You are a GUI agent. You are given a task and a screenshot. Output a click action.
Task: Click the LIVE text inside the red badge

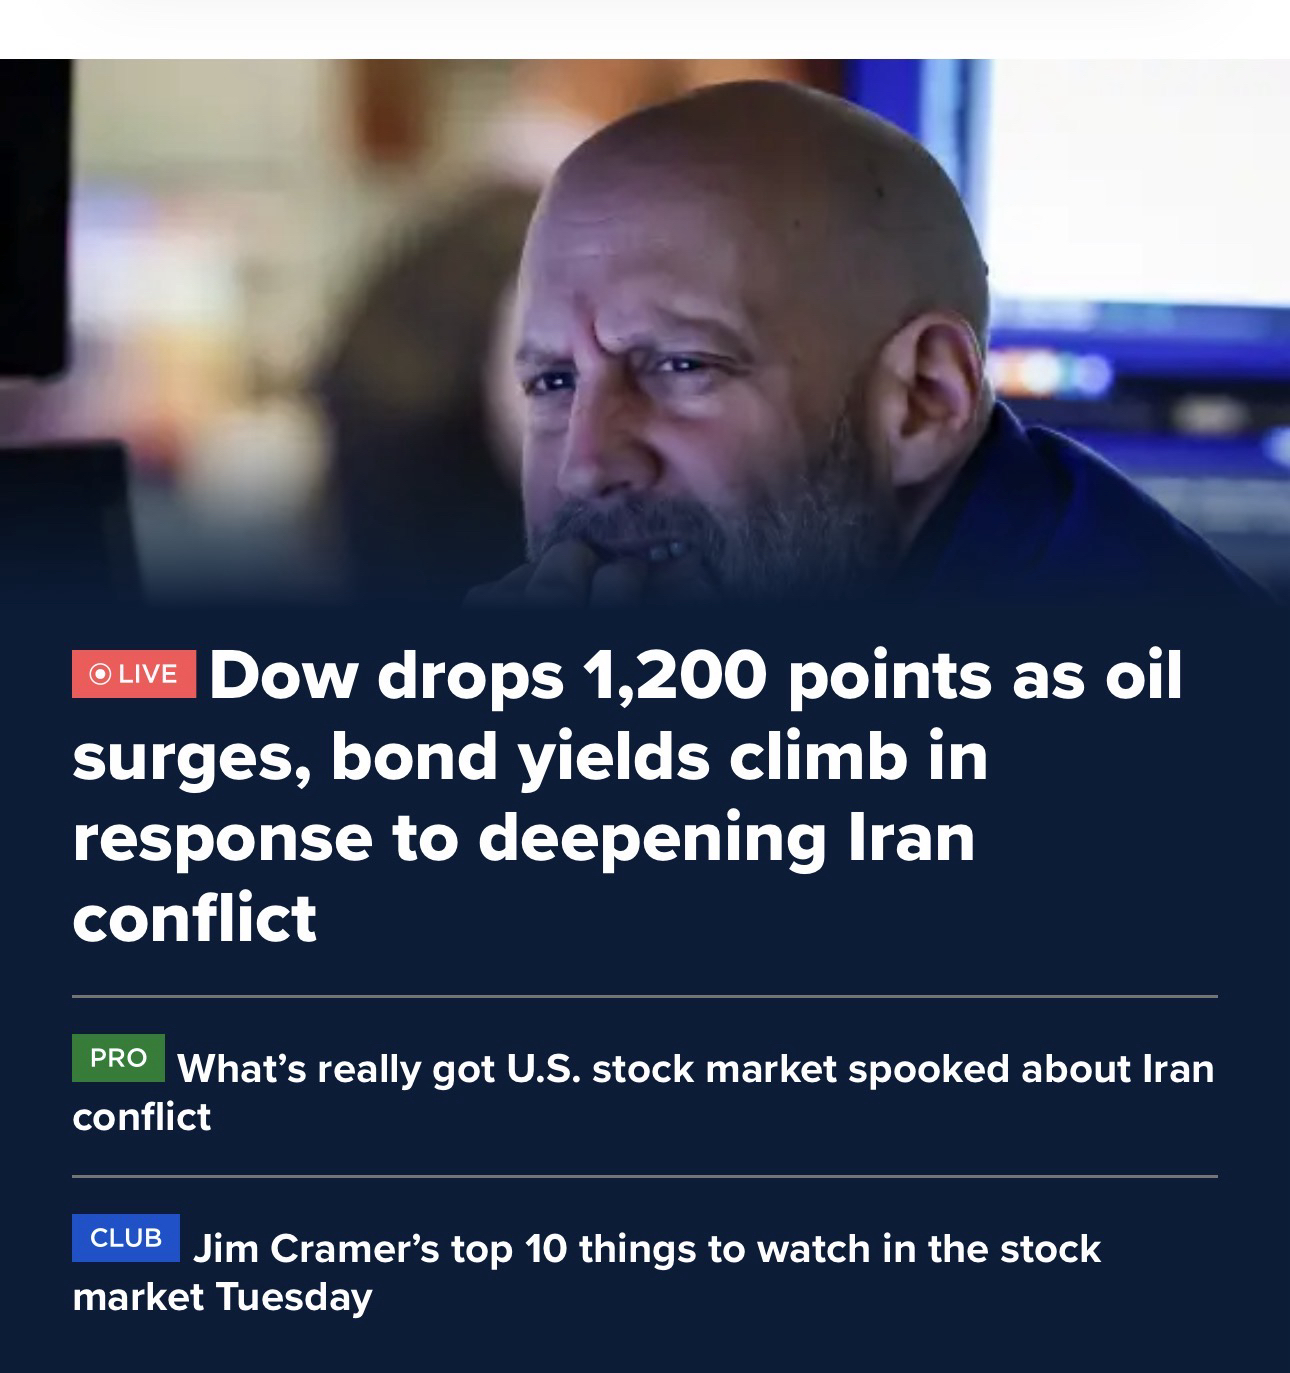(x=148, y=674)
